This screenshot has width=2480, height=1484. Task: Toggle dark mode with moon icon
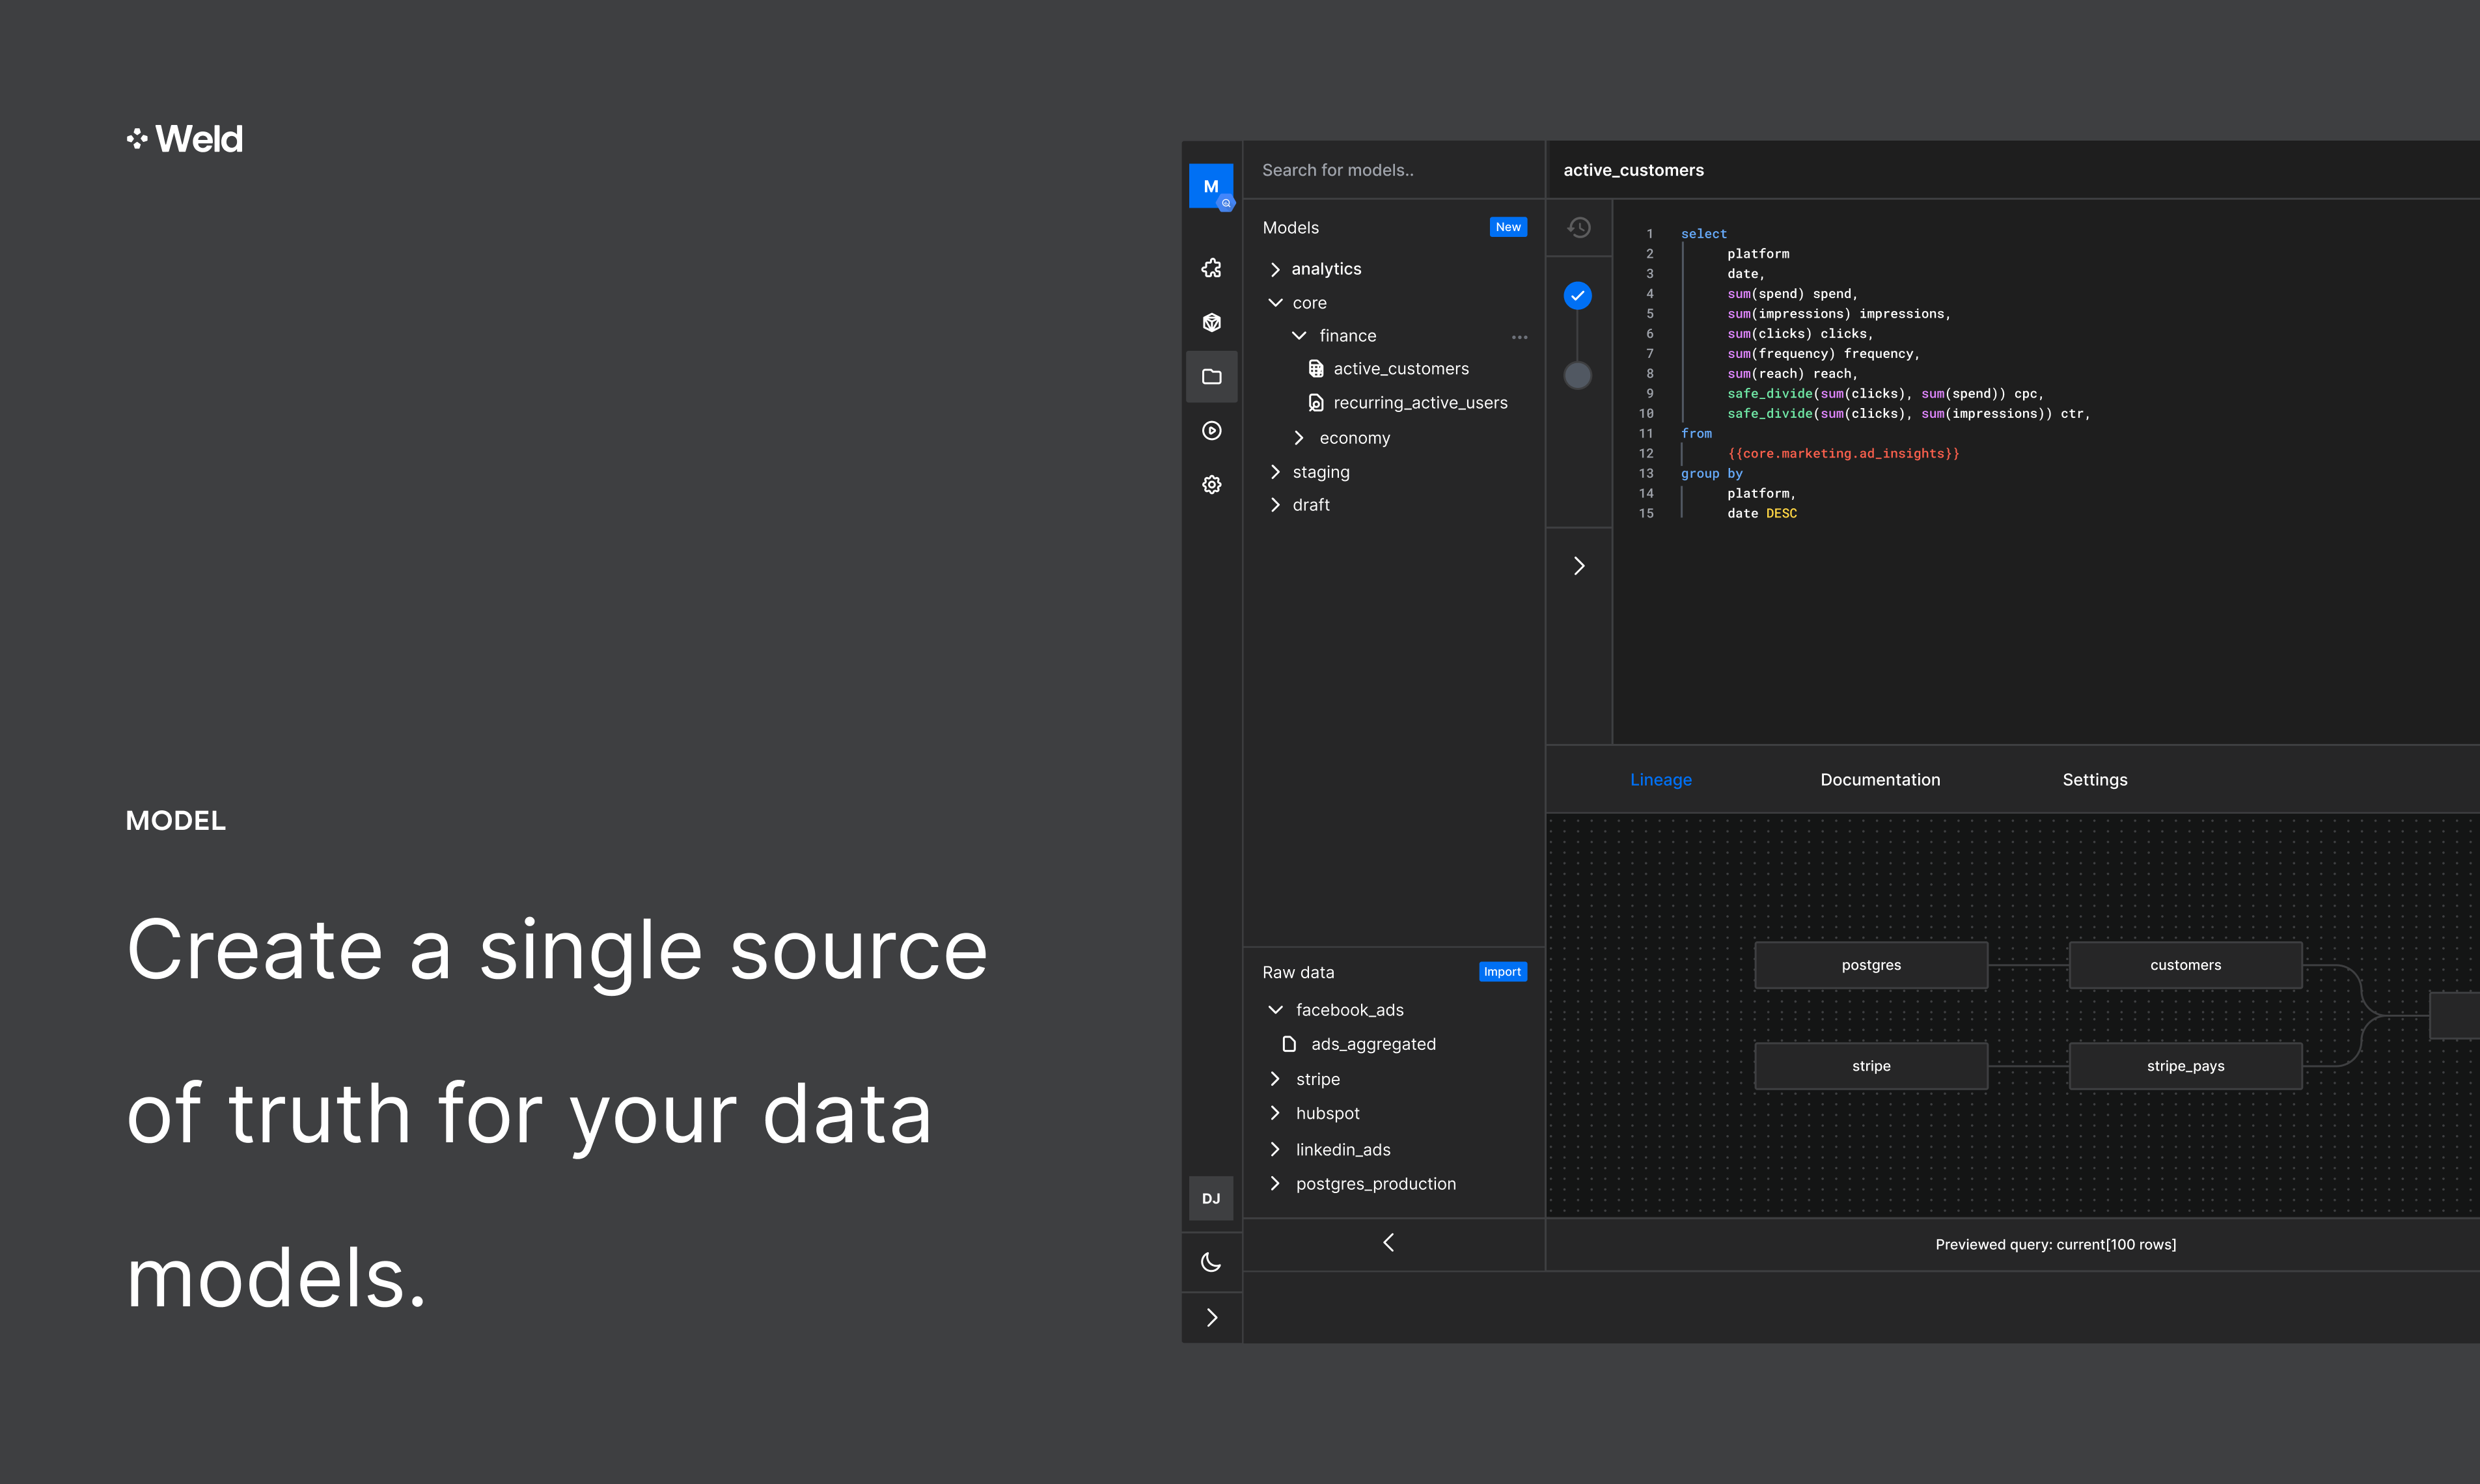tap(1211, 1262)
